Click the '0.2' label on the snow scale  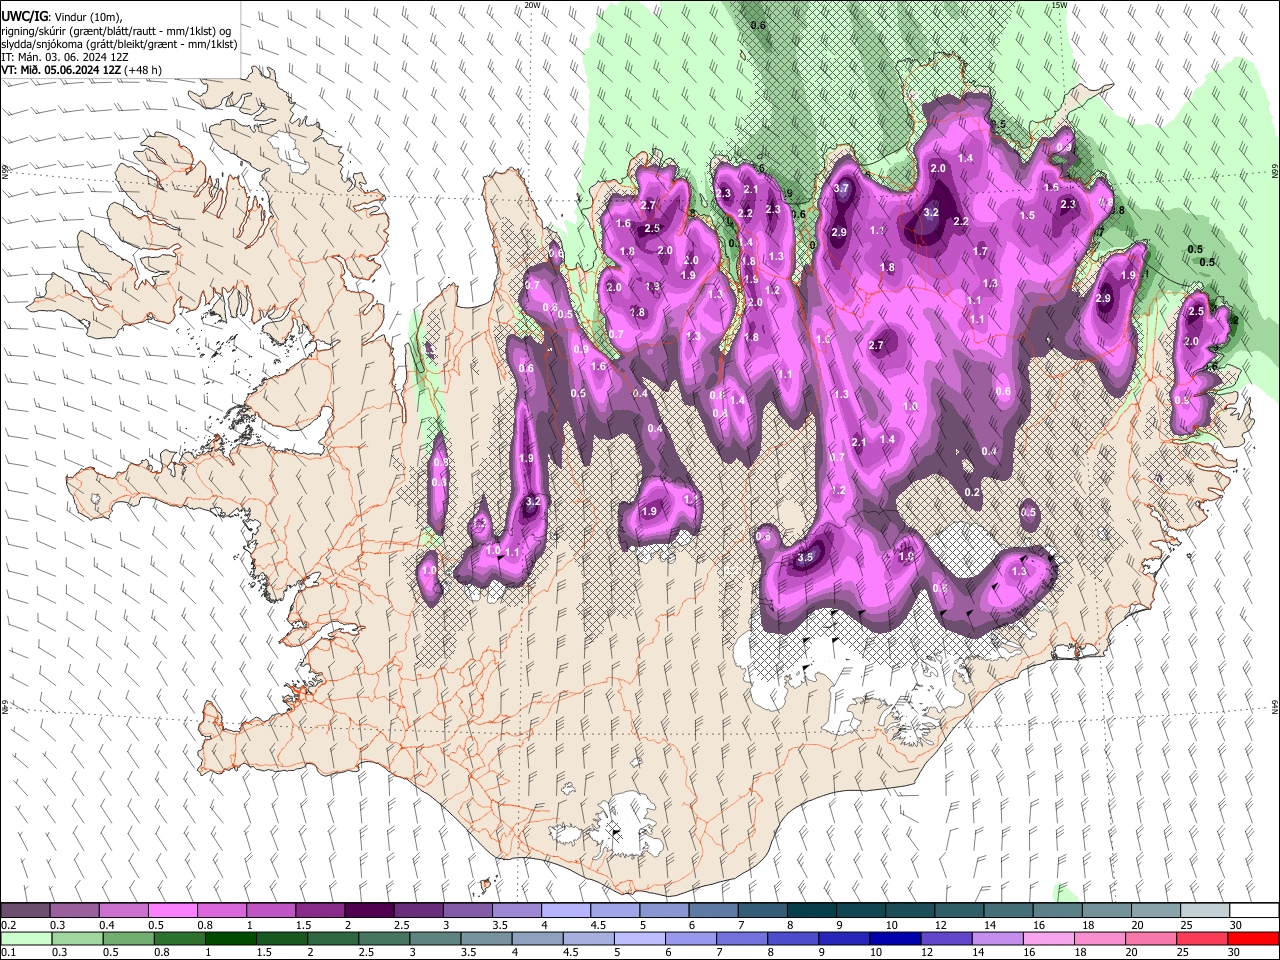coord(8,925)
